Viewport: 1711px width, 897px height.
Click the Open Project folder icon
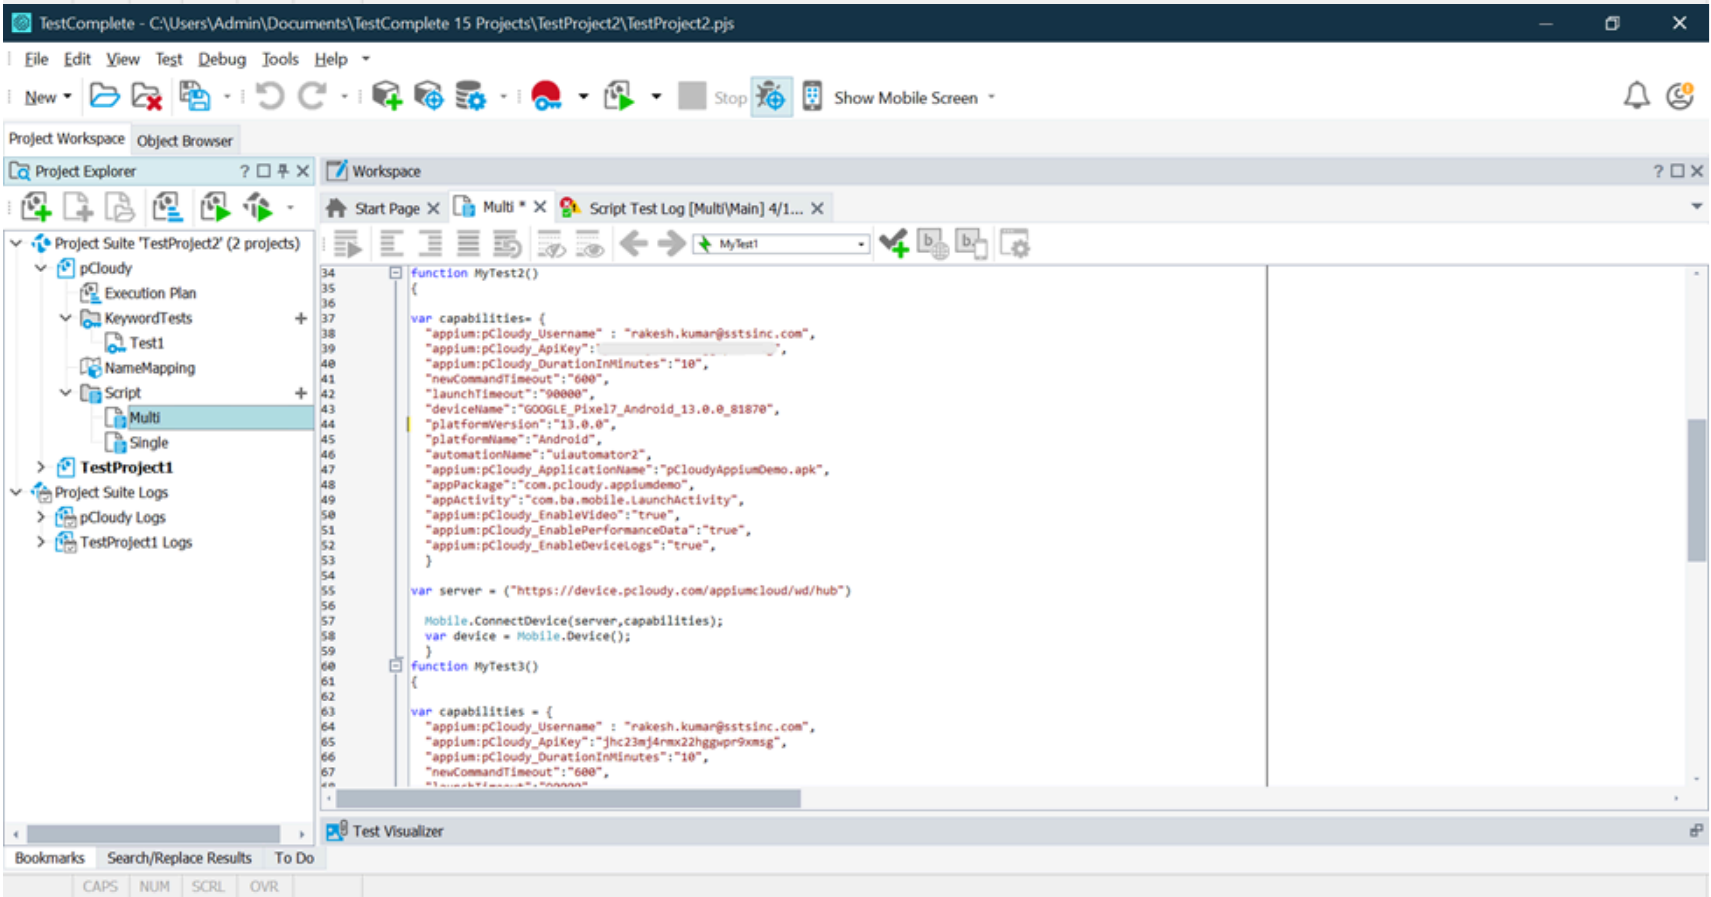pyautogui.click(x=104, y=96)
